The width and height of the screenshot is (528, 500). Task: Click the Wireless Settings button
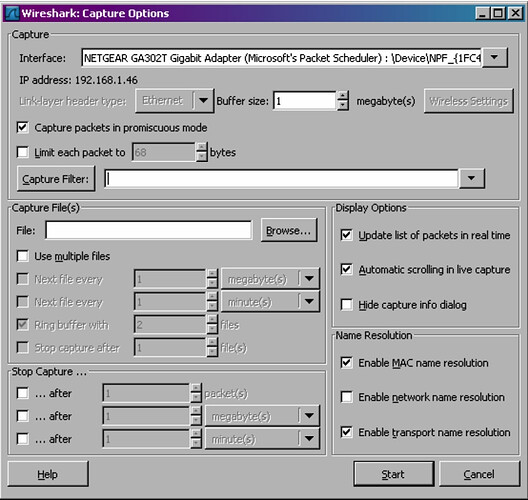(469, 101)
